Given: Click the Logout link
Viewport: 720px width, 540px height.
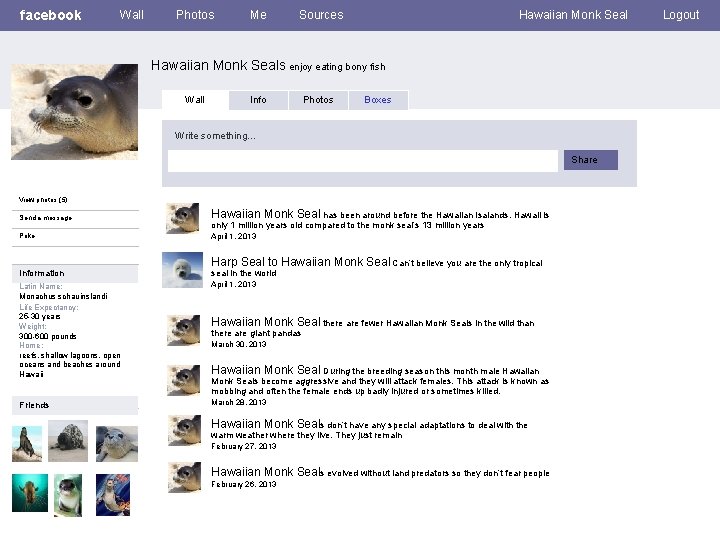Looking at the screenshot, I should pos(681,15).
